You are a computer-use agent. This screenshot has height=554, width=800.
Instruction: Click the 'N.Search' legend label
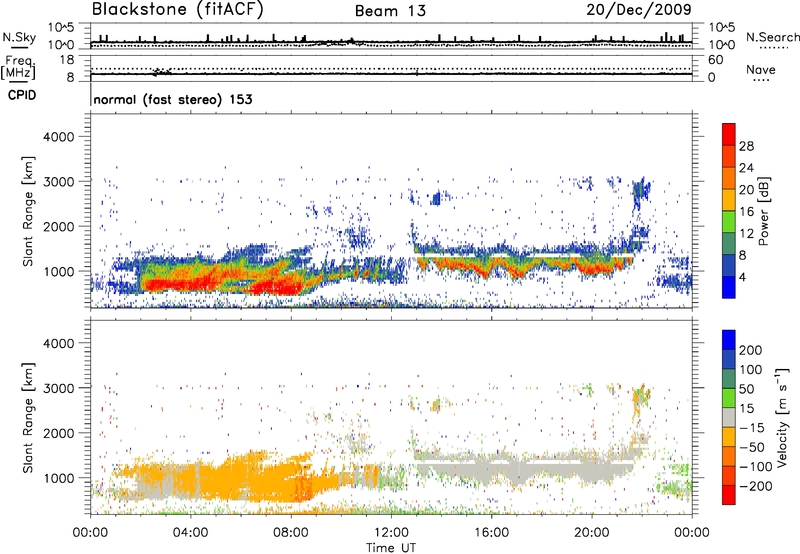tap(772, 37)
